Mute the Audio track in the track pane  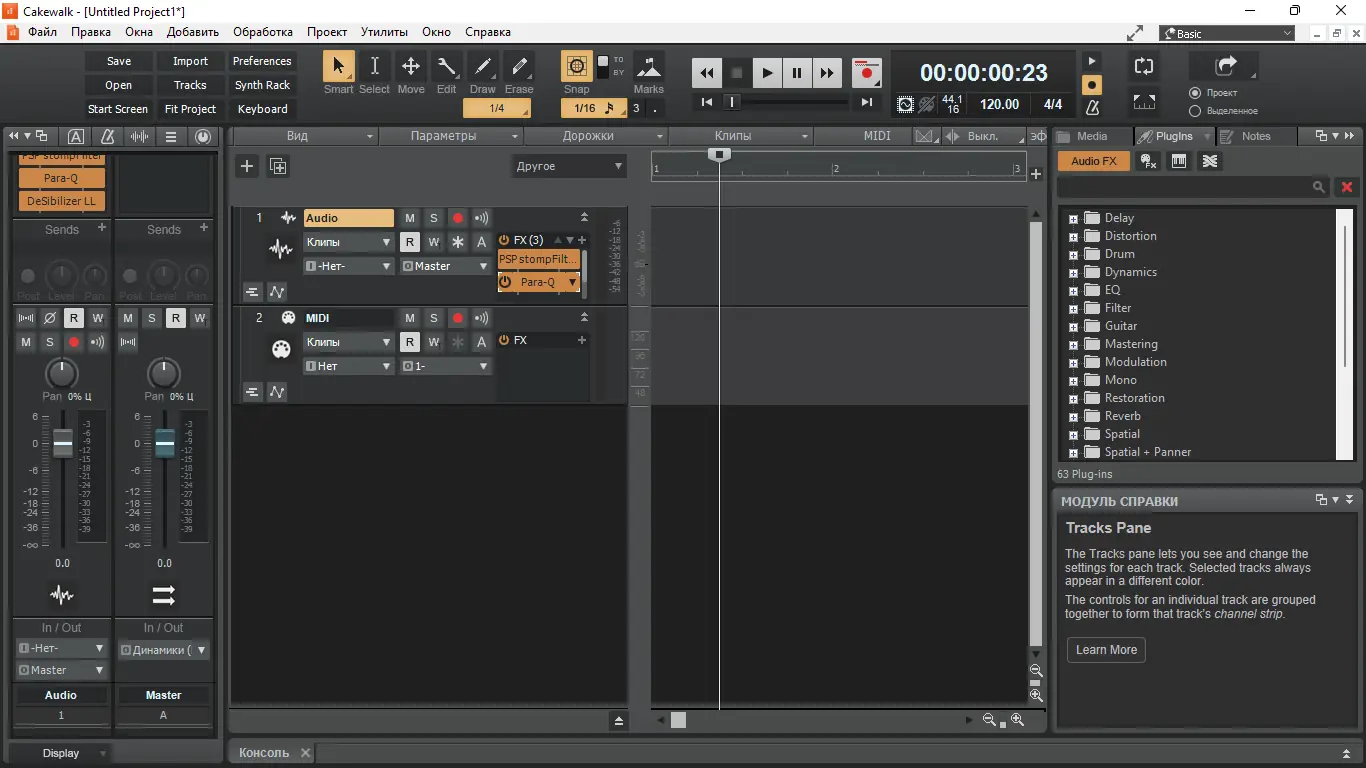[x=410, y=218]
